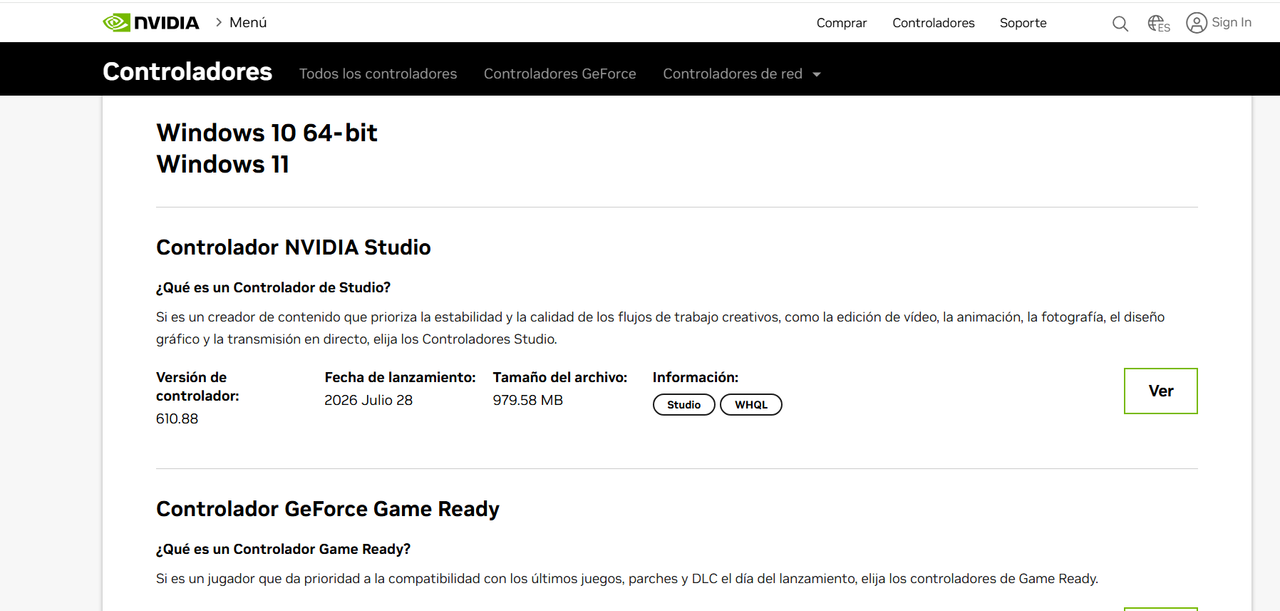Go to Todos los controladores tab
Viewport: 1280px width, 611px height.
coord(378,74)
